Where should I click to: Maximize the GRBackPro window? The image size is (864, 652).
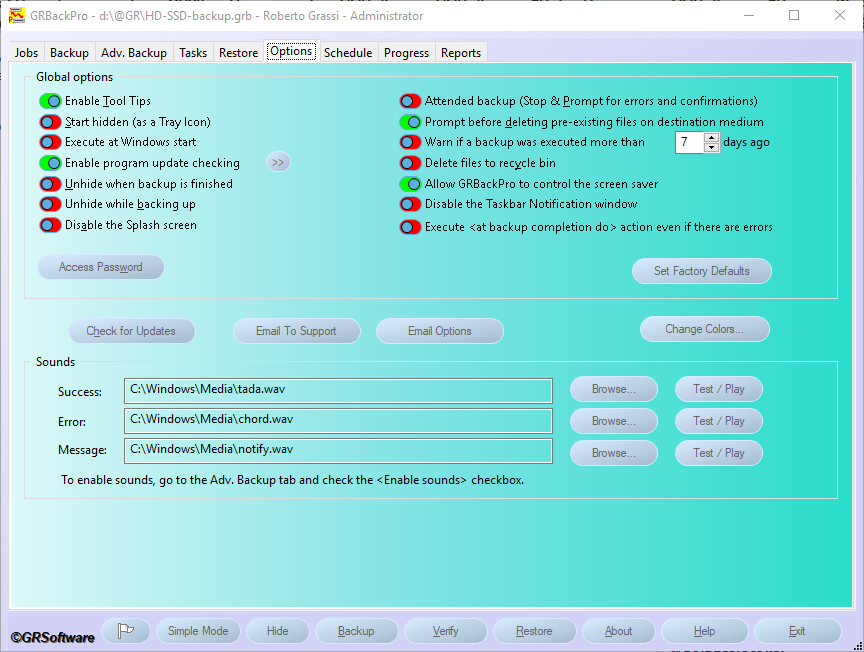794,15
